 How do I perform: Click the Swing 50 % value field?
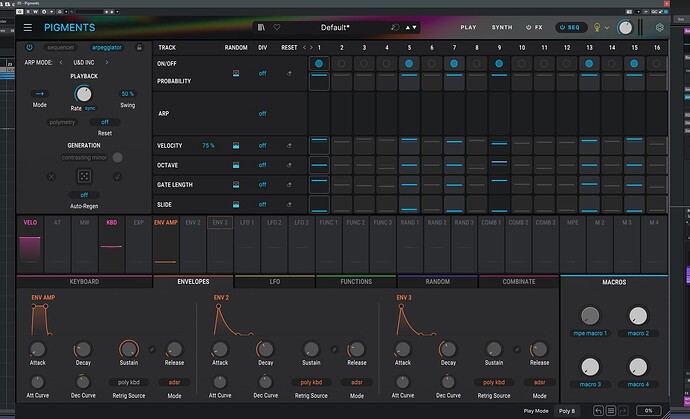[x=128, y=94]
